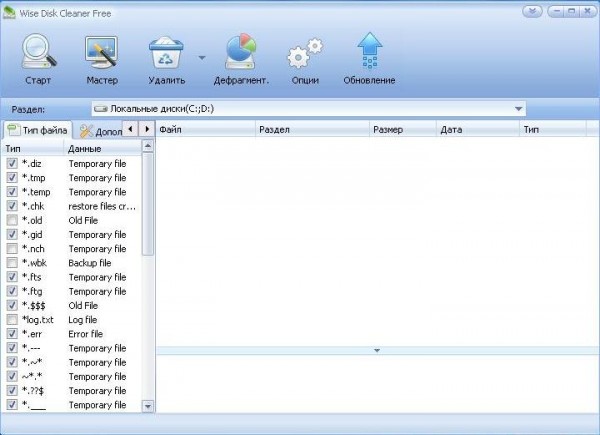This screenshot has height=435, width=600.
Task: Select the 'restore files cr…' description
Action: [102, 206]
